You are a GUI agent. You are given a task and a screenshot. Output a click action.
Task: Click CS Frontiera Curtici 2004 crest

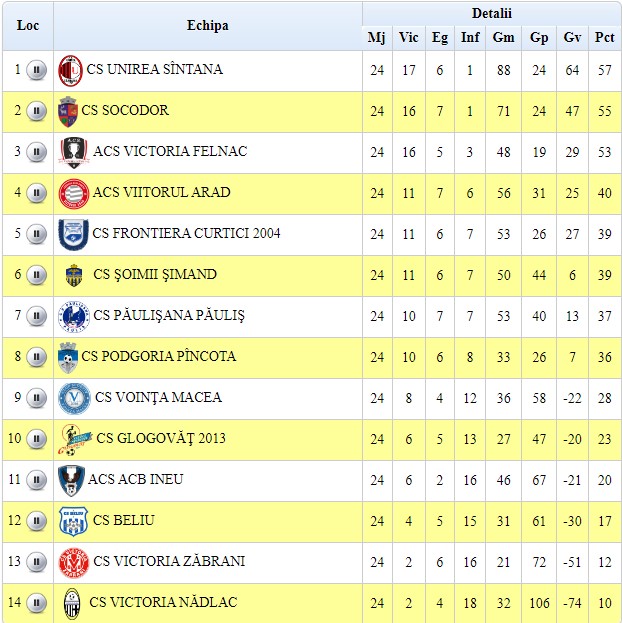point(73,234)
